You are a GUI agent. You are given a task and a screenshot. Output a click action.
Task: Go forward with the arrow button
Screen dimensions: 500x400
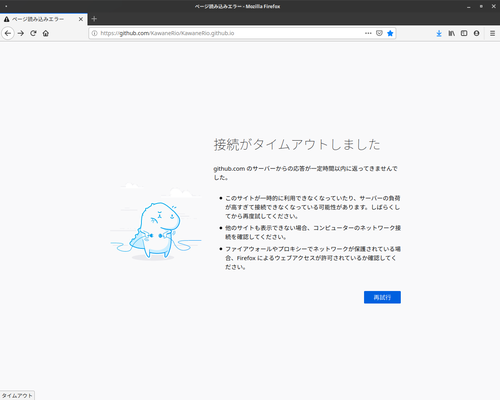pos(21,33)
